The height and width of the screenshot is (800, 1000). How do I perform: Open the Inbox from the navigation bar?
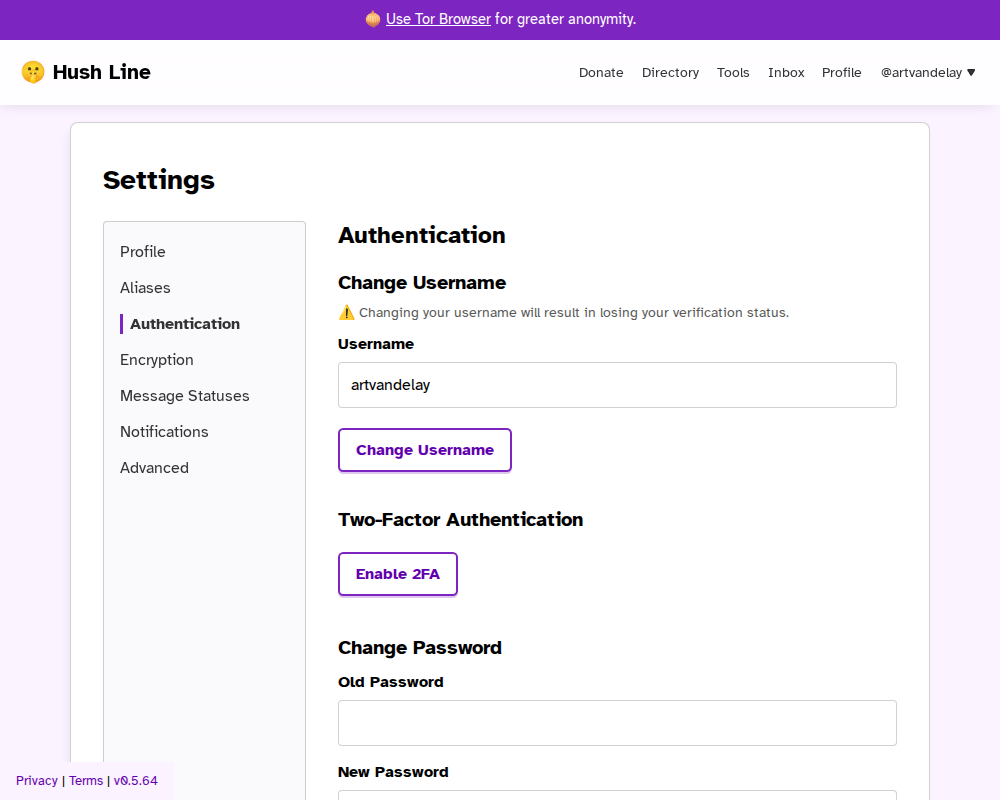click(786, 72)
